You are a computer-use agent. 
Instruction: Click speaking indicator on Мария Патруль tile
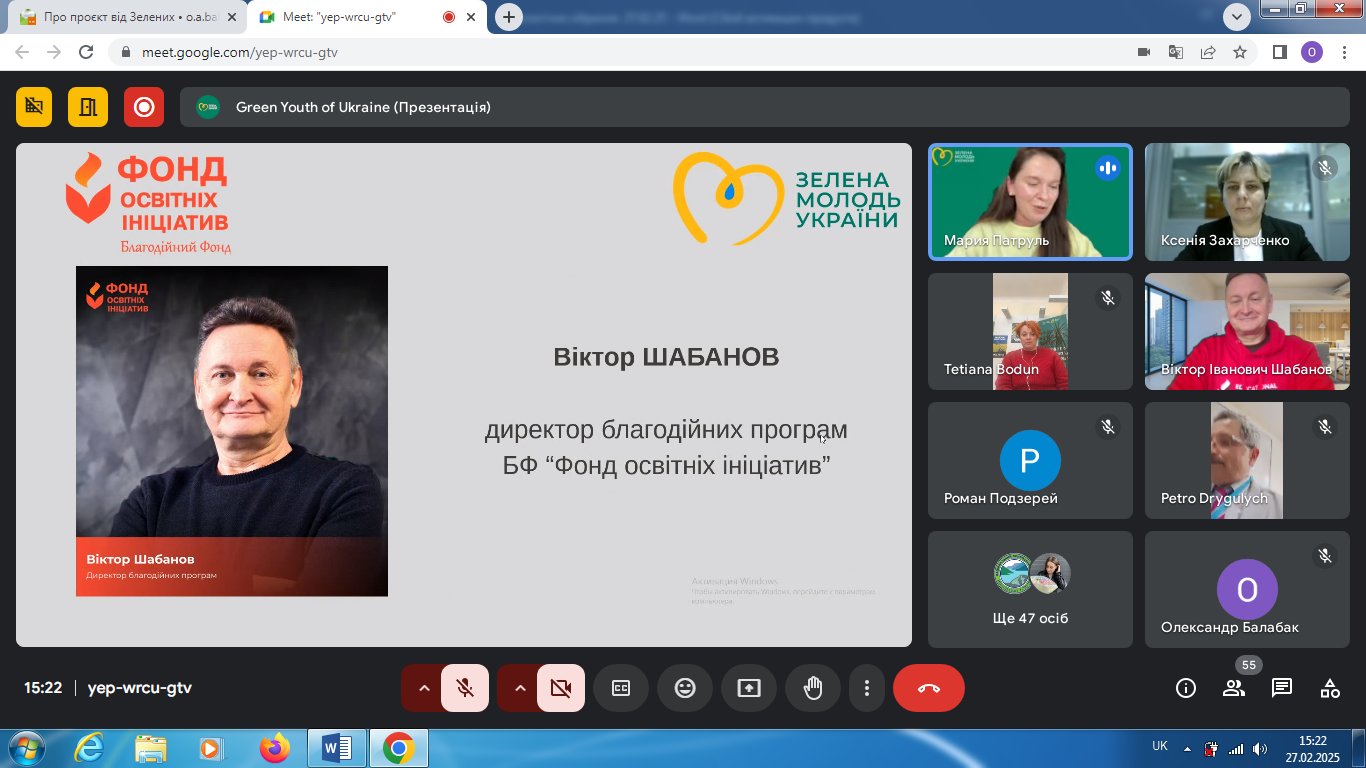[x=1107, y=168]
